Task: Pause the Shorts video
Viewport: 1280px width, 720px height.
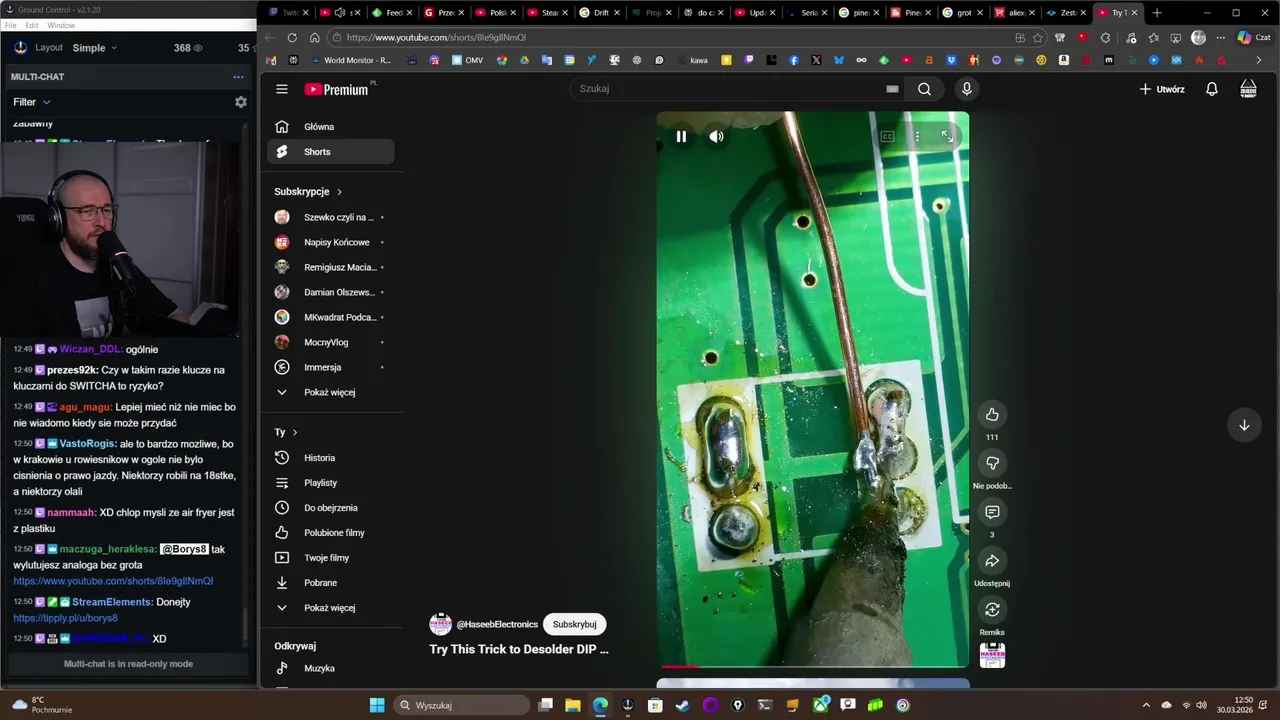Action: click(681, 137)
